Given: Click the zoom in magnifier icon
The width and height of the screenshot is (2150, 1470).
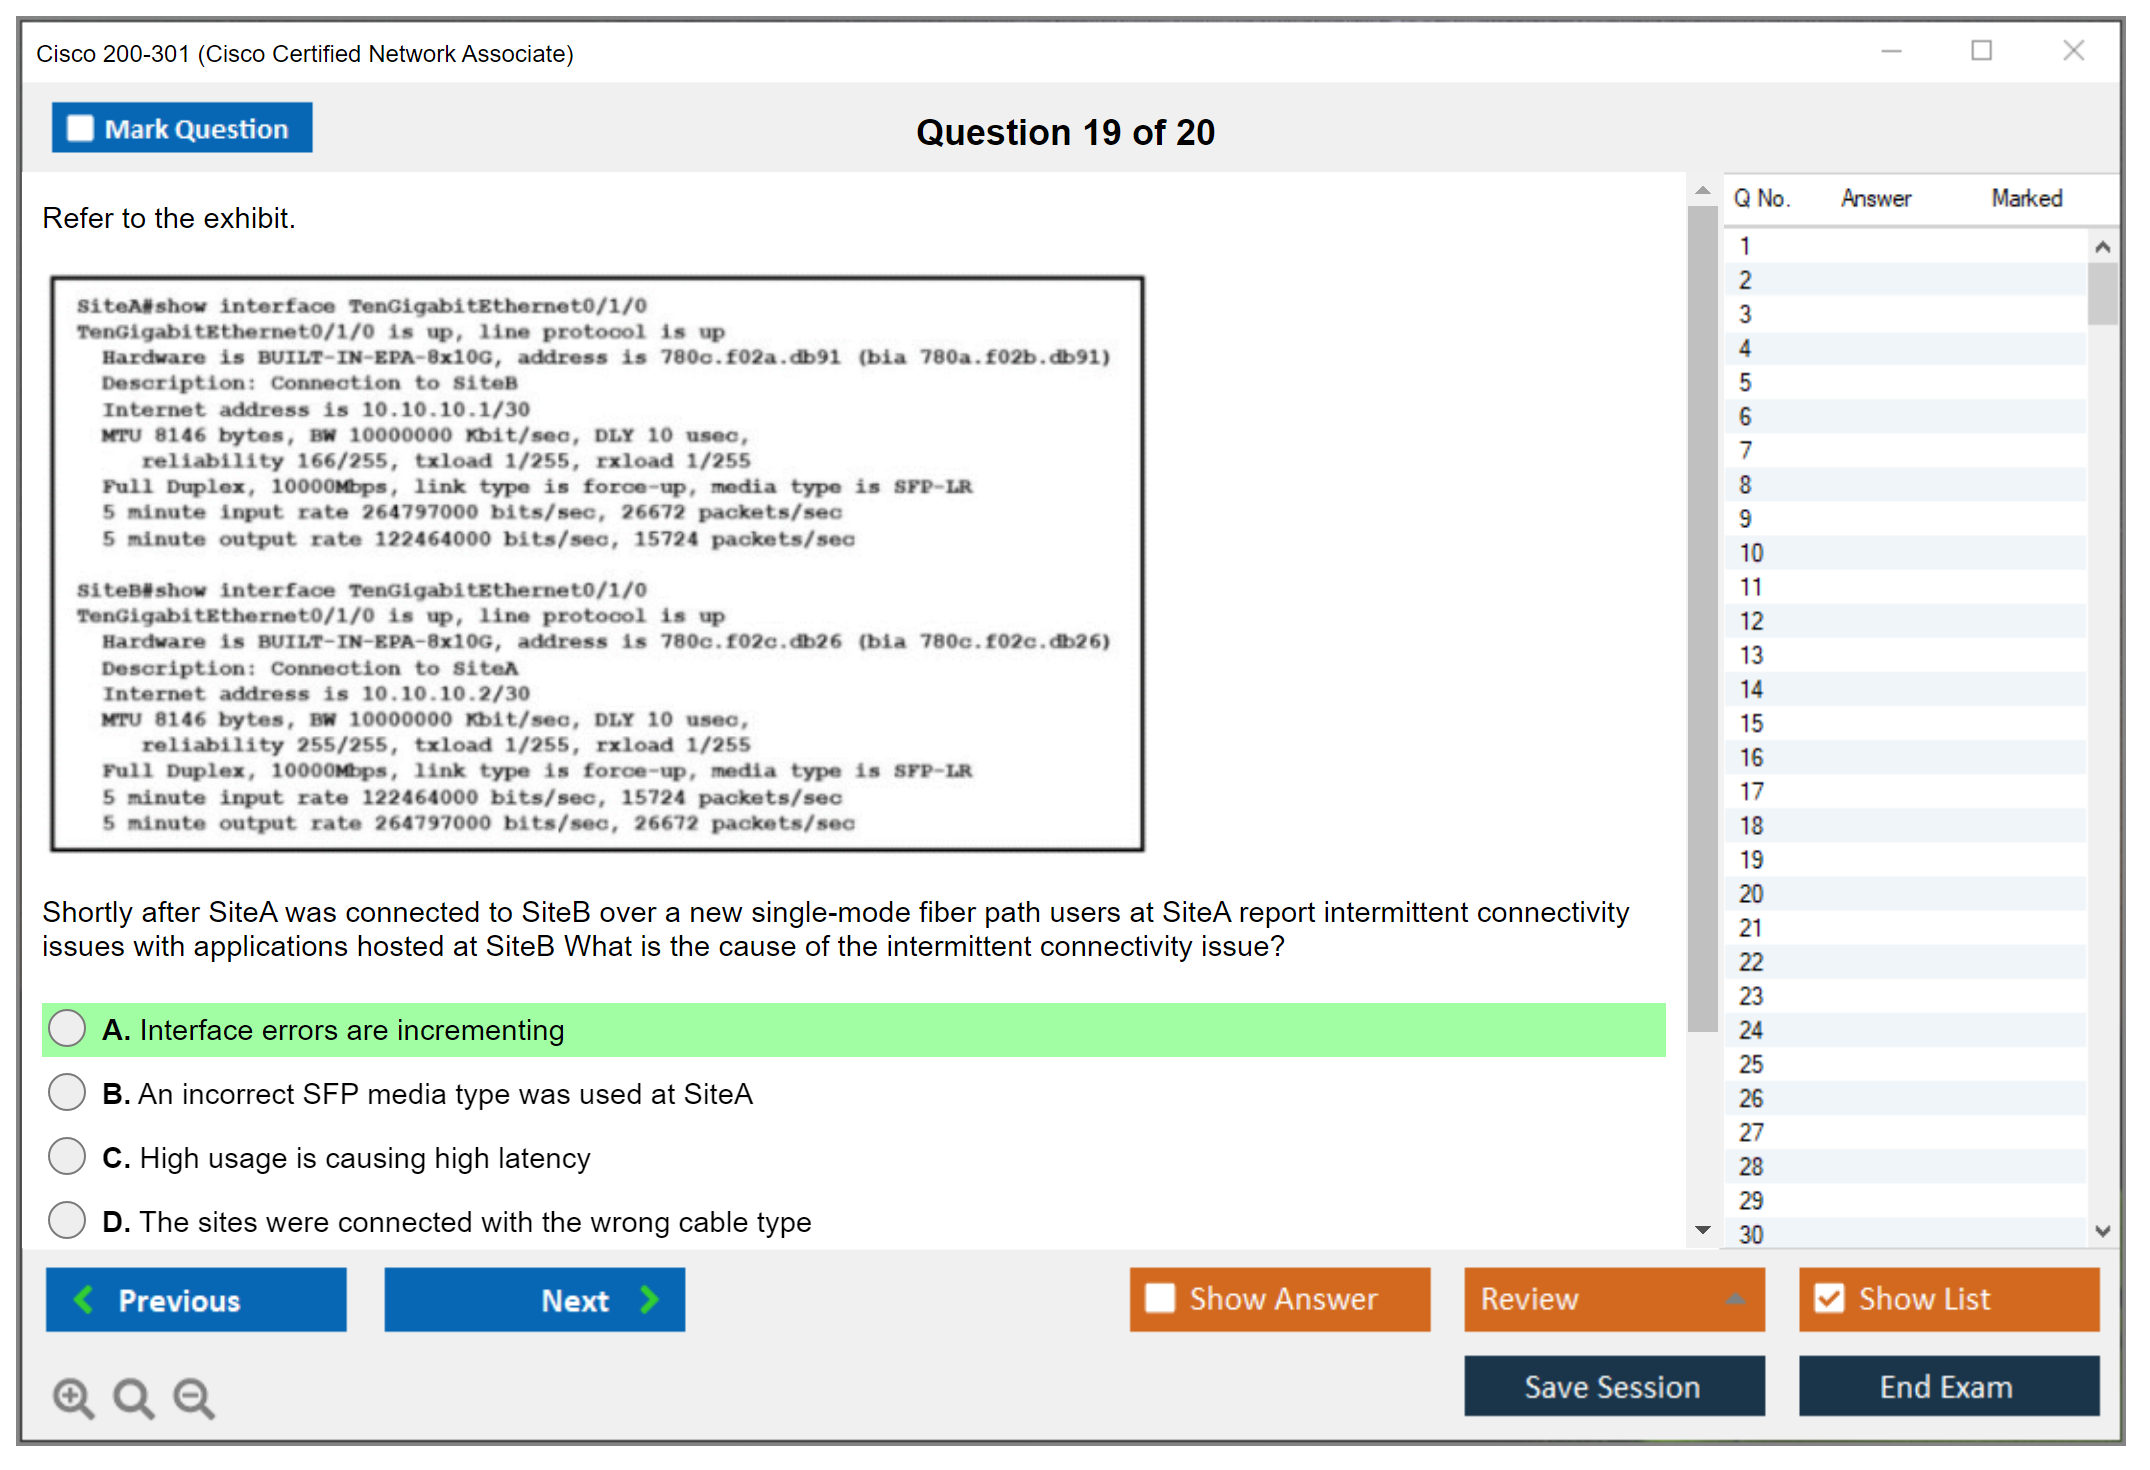Looking at the screenshot, I should click(x=73, y=1397).
